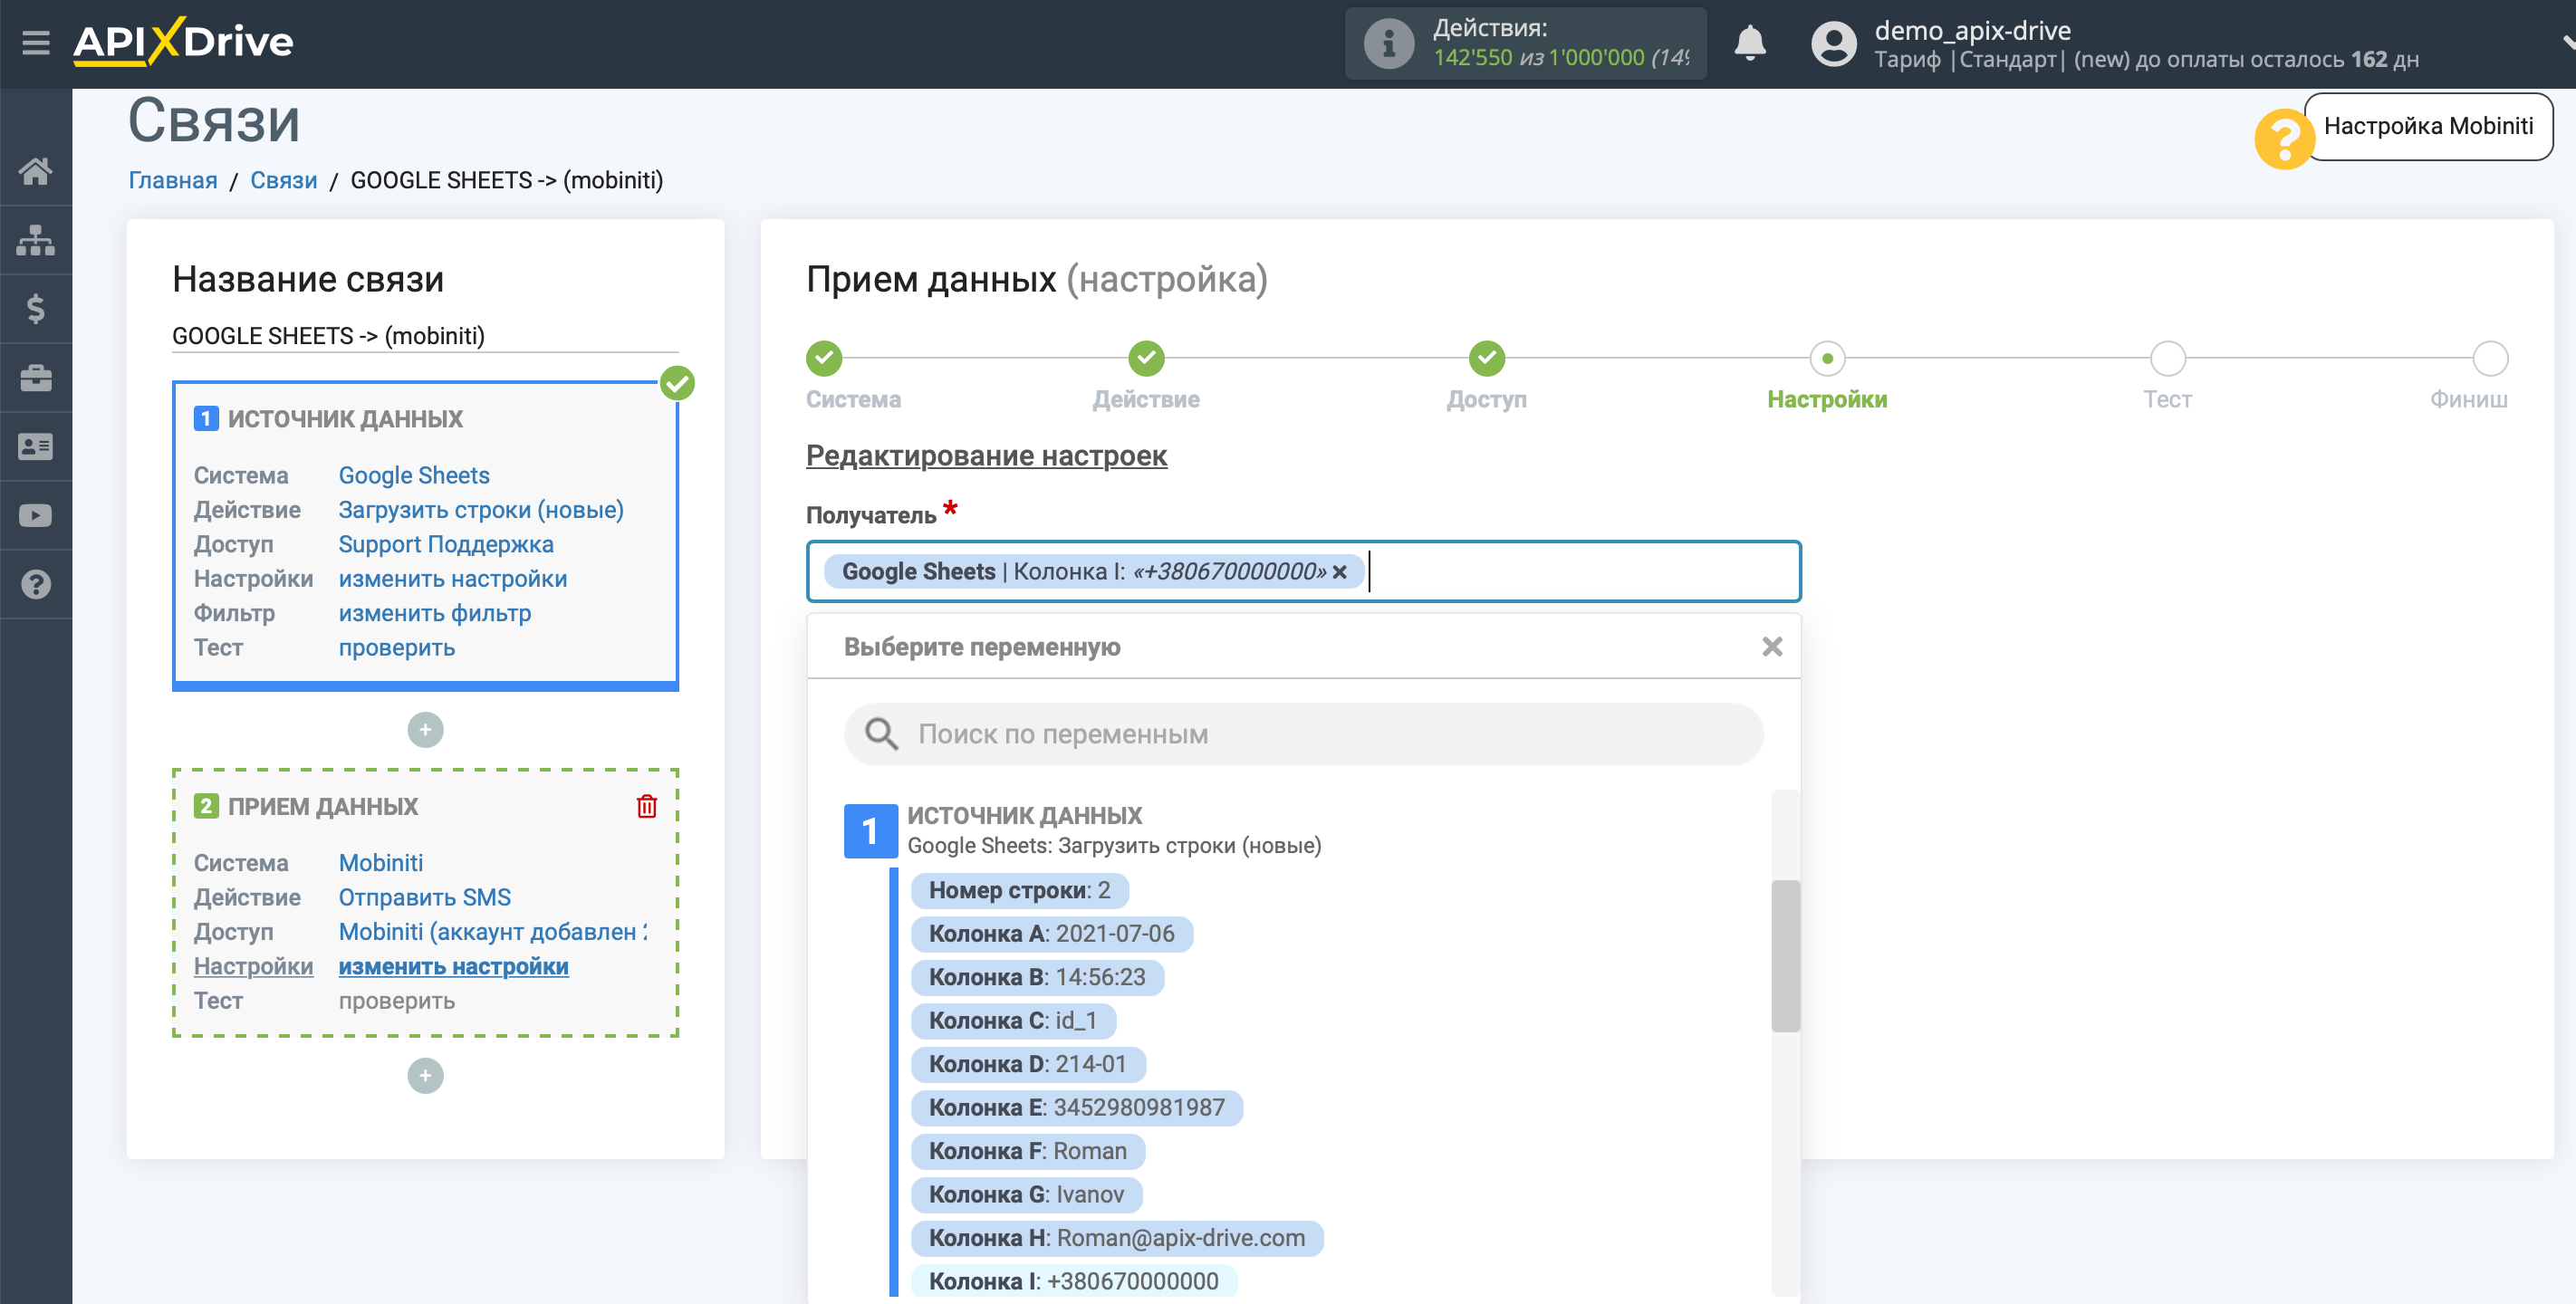This screenshot has height=1304, width=2576.
Task: Add a step between source and receiver blocks
Action: [x=425, y=730]
